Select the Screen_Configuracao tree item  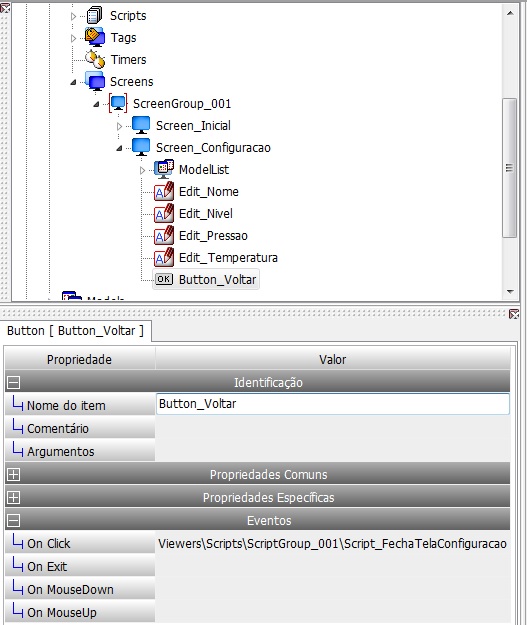coord(213,147)
